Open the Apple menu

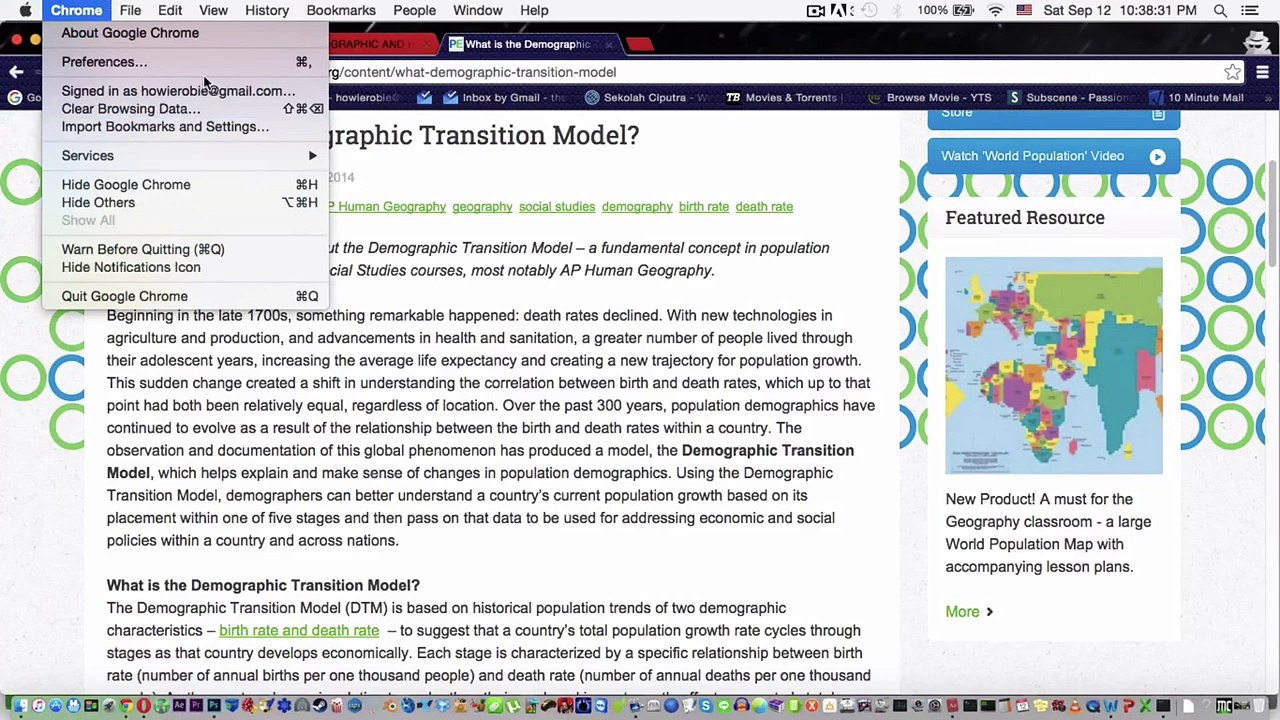pyautogui.click(x=25, y=10)
